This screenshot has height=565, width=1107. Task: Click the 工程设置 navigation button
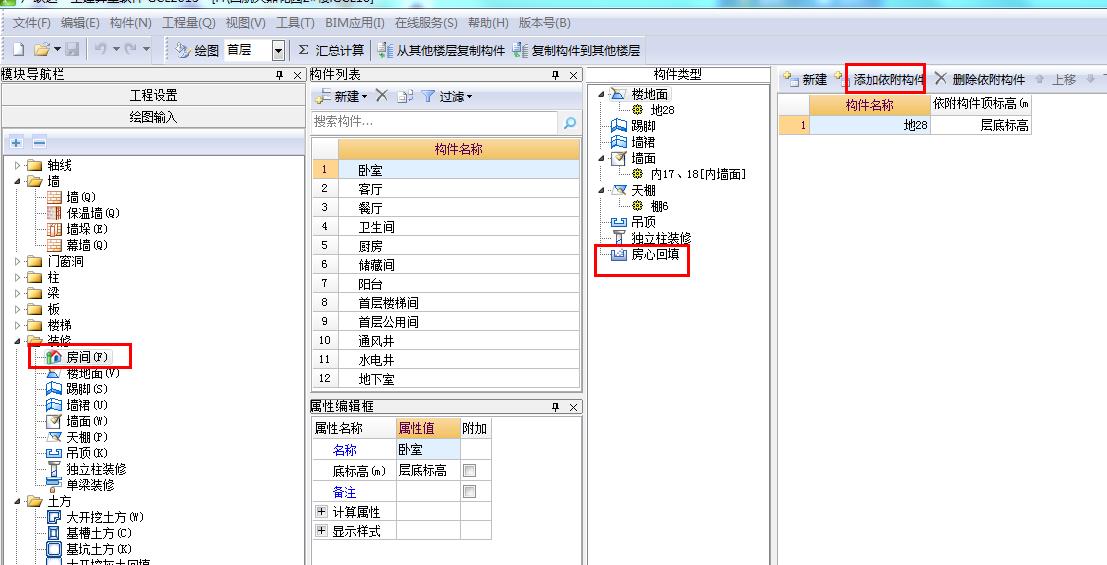click(x=153, y=95)
